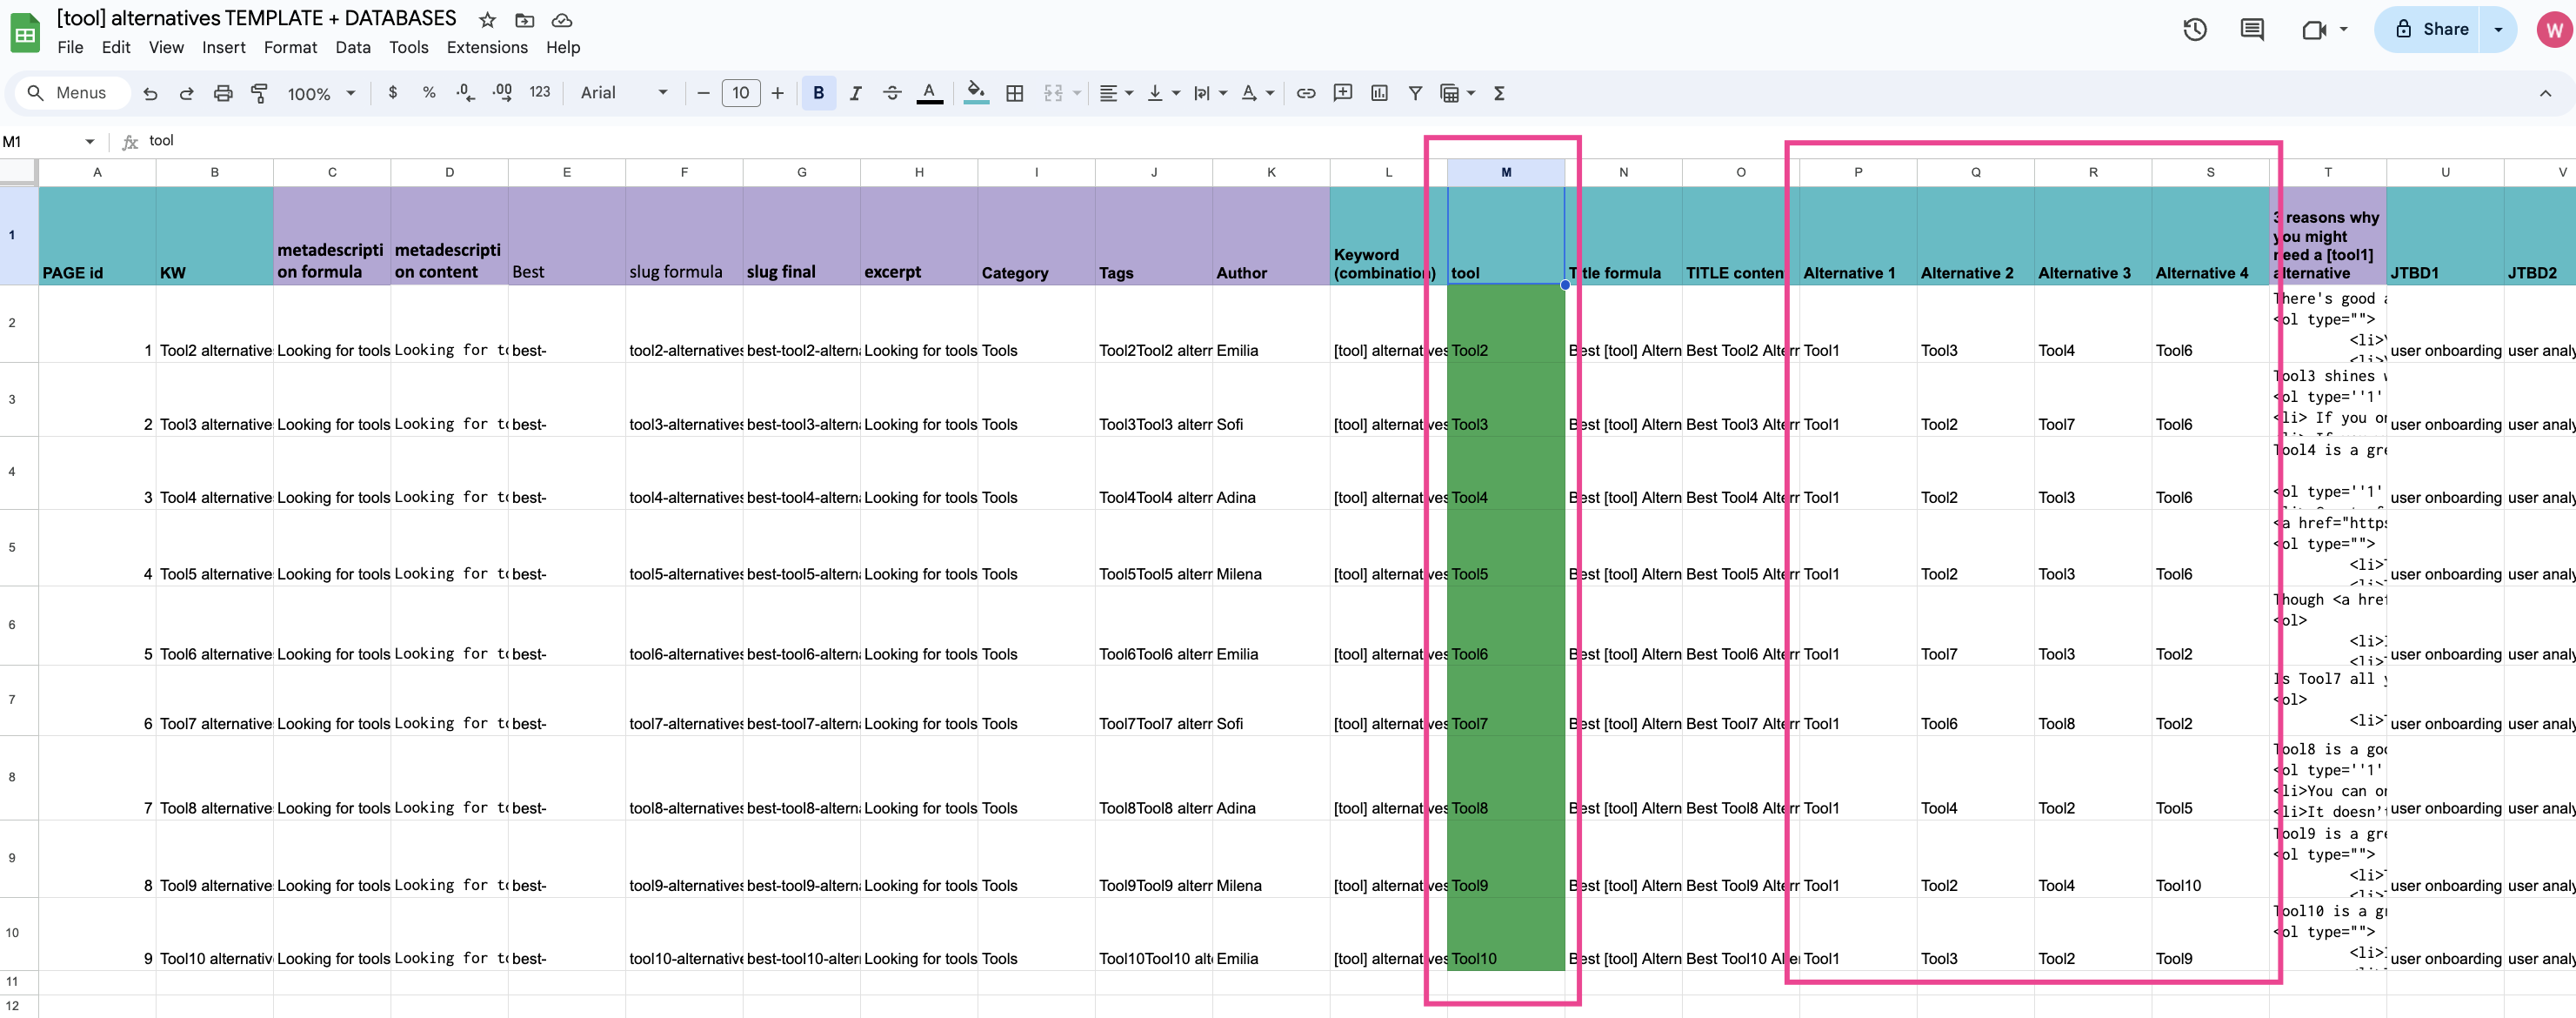
Task: Open the Functions sigma icon
Action: click(1499, 93)
